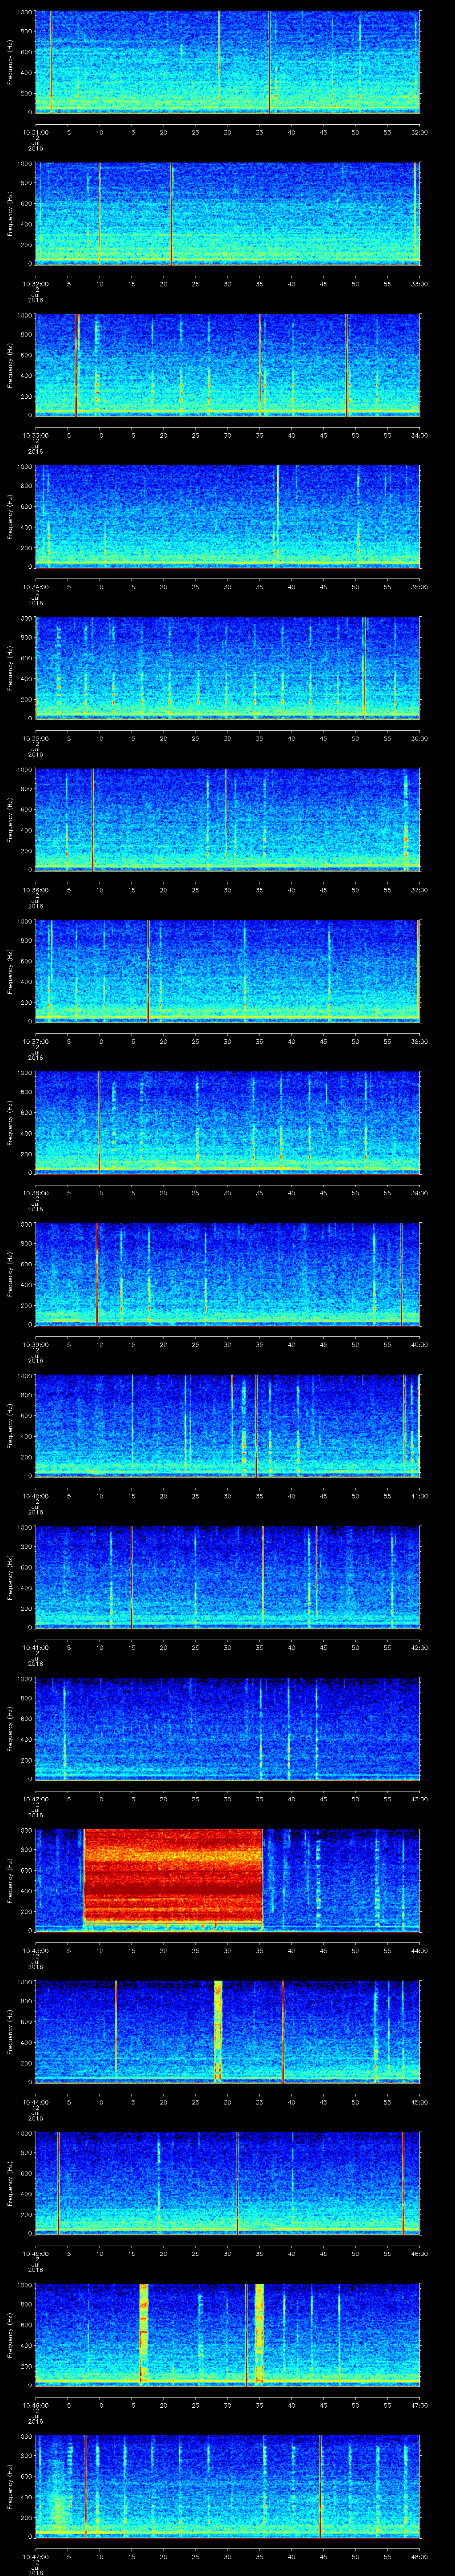Click the 10:43:00 start time label
The image size is (455, 2576).
click(35, 1951)
